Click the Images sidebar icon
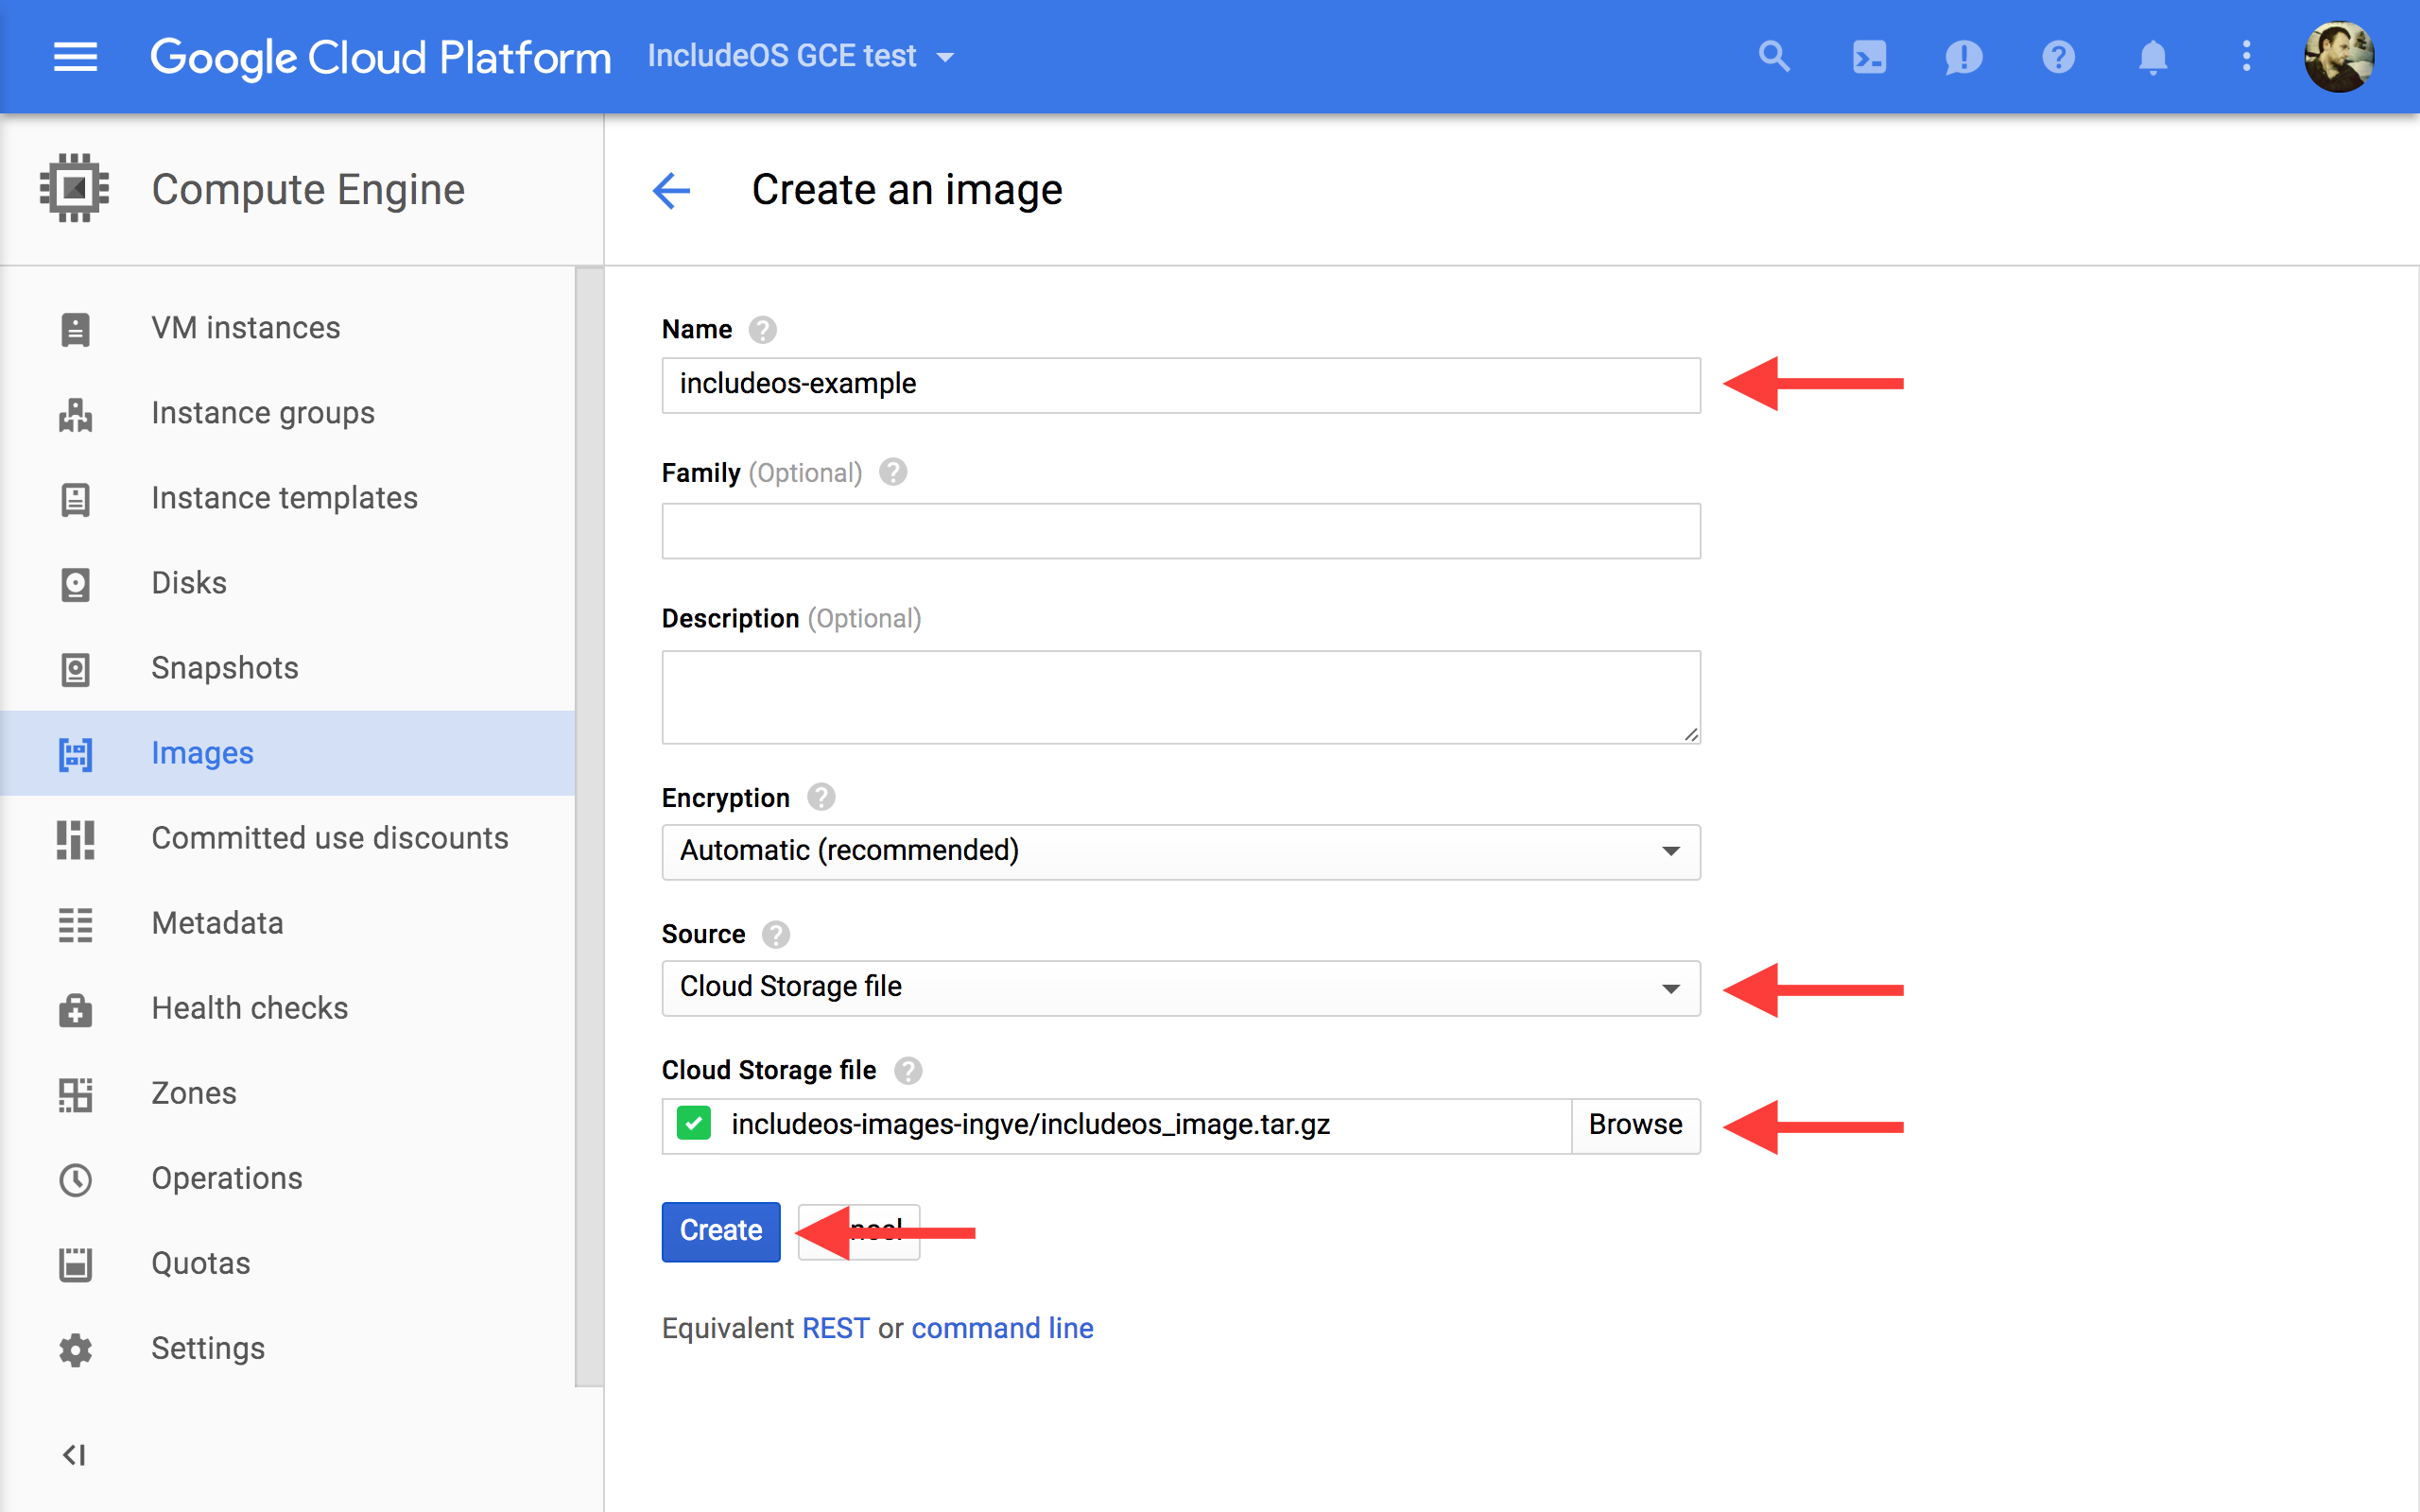This screenshot has width=2420, height=1512. [76, 754]
